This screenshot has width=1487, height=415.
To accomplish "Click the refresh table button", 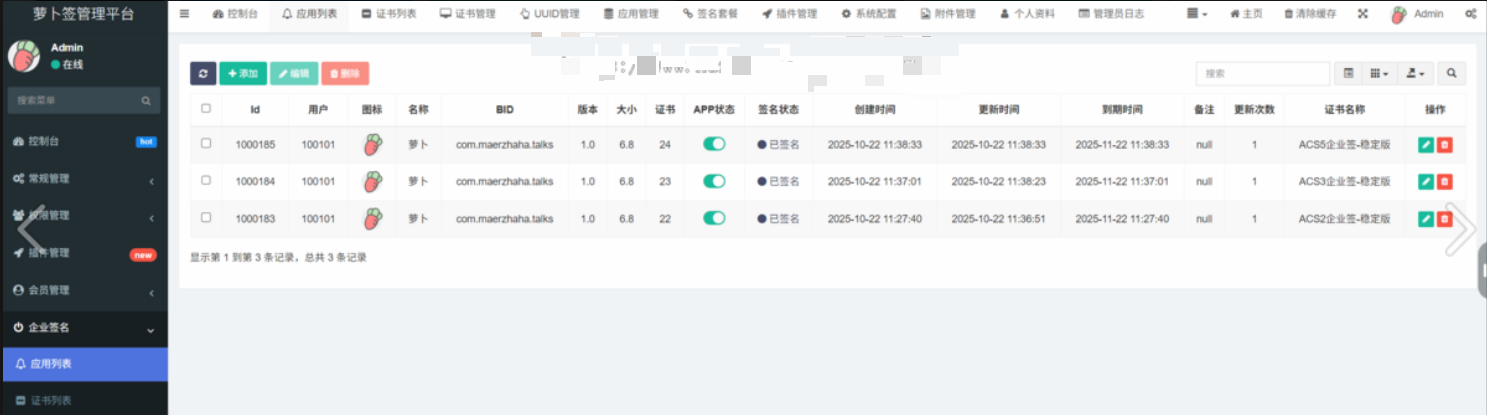I will [x=203, y=73].
